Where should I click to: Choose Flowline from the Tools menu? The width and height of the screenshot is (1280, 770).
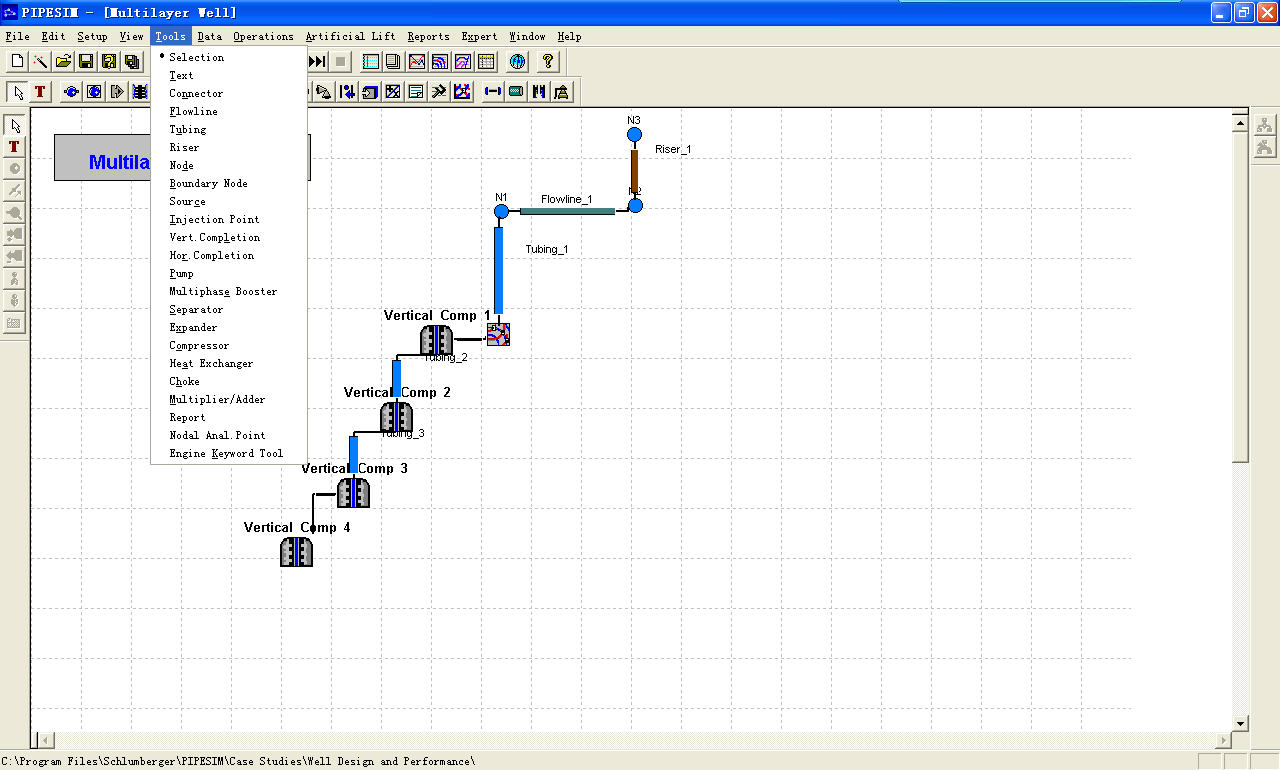coord(229,111)
